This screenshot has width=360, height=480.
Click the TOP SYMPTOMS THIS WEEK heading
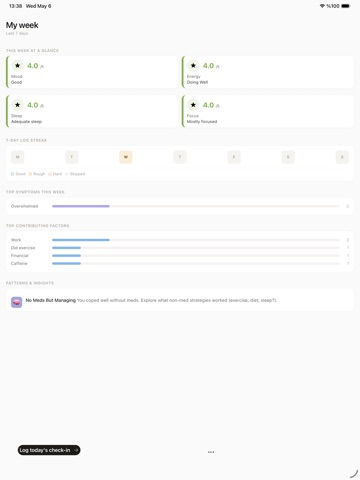(35, 192)
